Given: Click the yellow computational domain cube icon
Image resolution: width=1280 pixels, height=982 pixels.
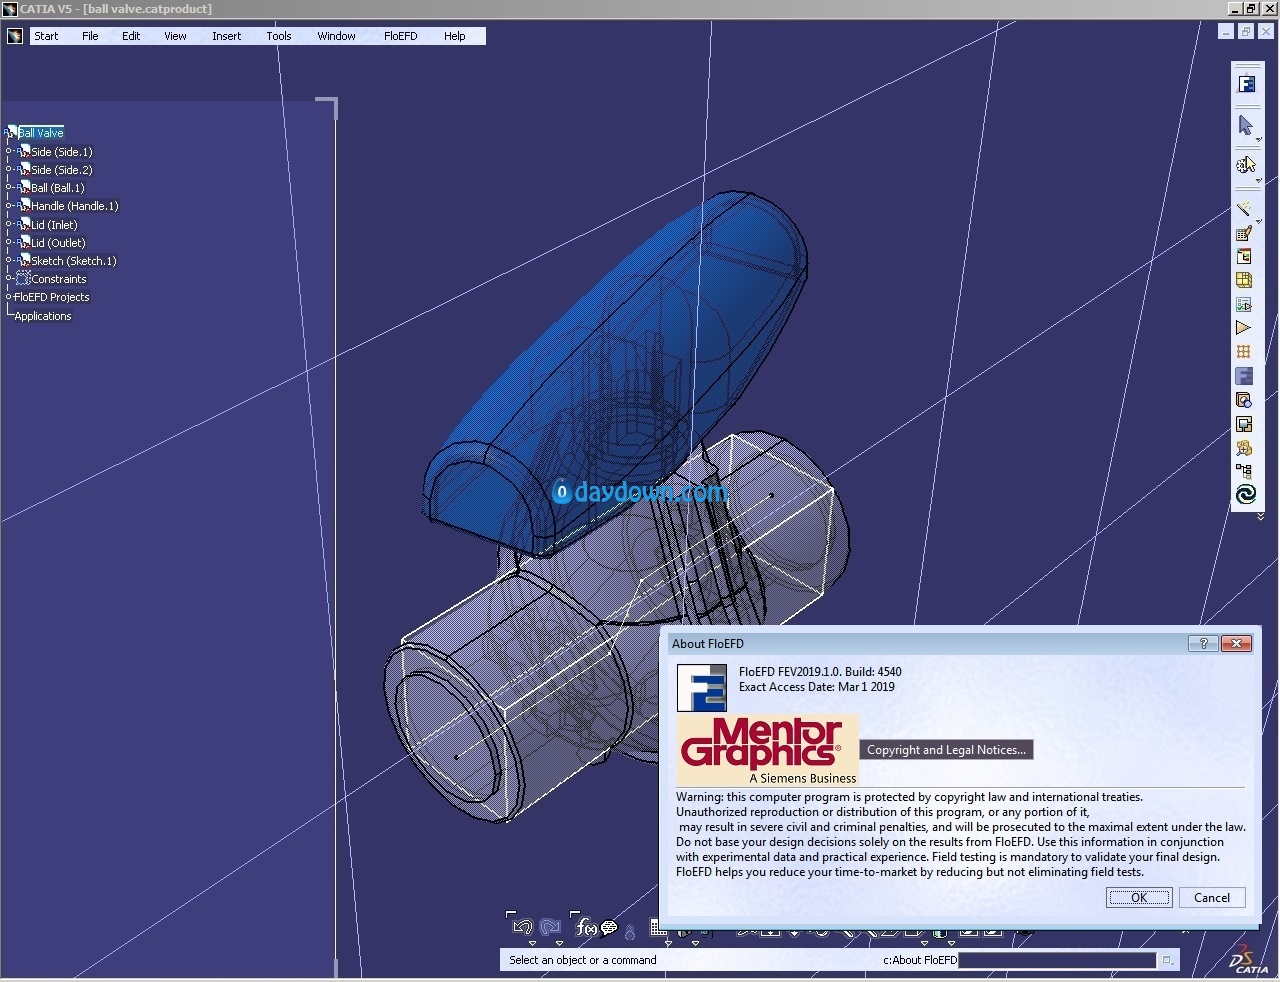Looking at the screenshot, I should 1244,281.
